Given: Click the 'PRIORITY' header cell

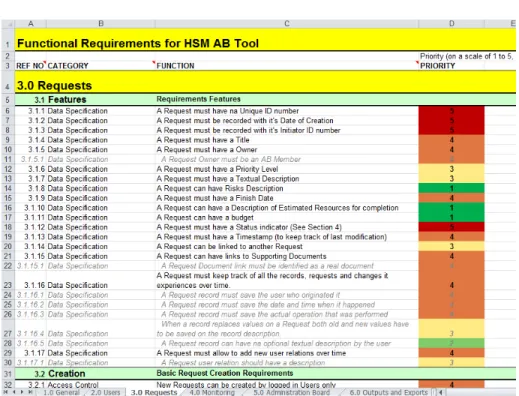Looking at the screenshot, I should point(451,66).
